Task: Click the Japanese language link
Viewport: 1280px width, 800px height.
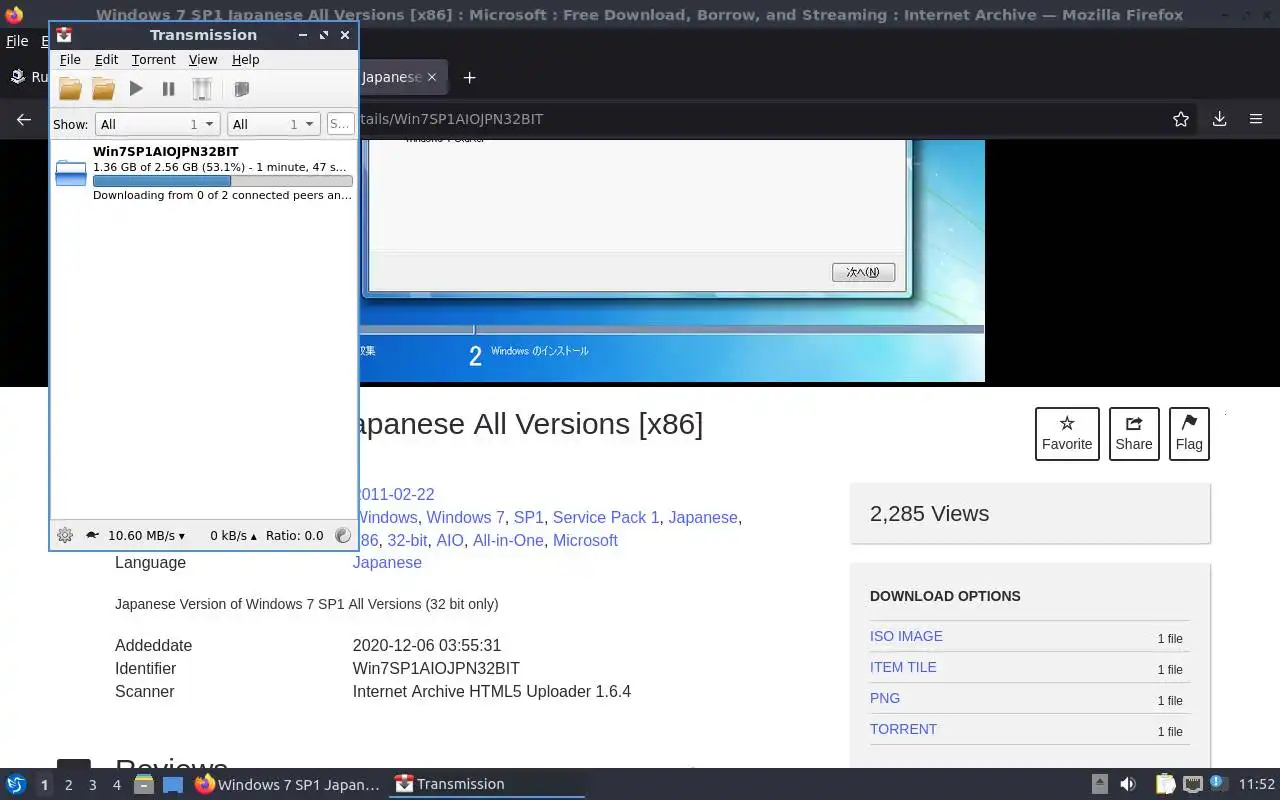Action: [387, 562]
